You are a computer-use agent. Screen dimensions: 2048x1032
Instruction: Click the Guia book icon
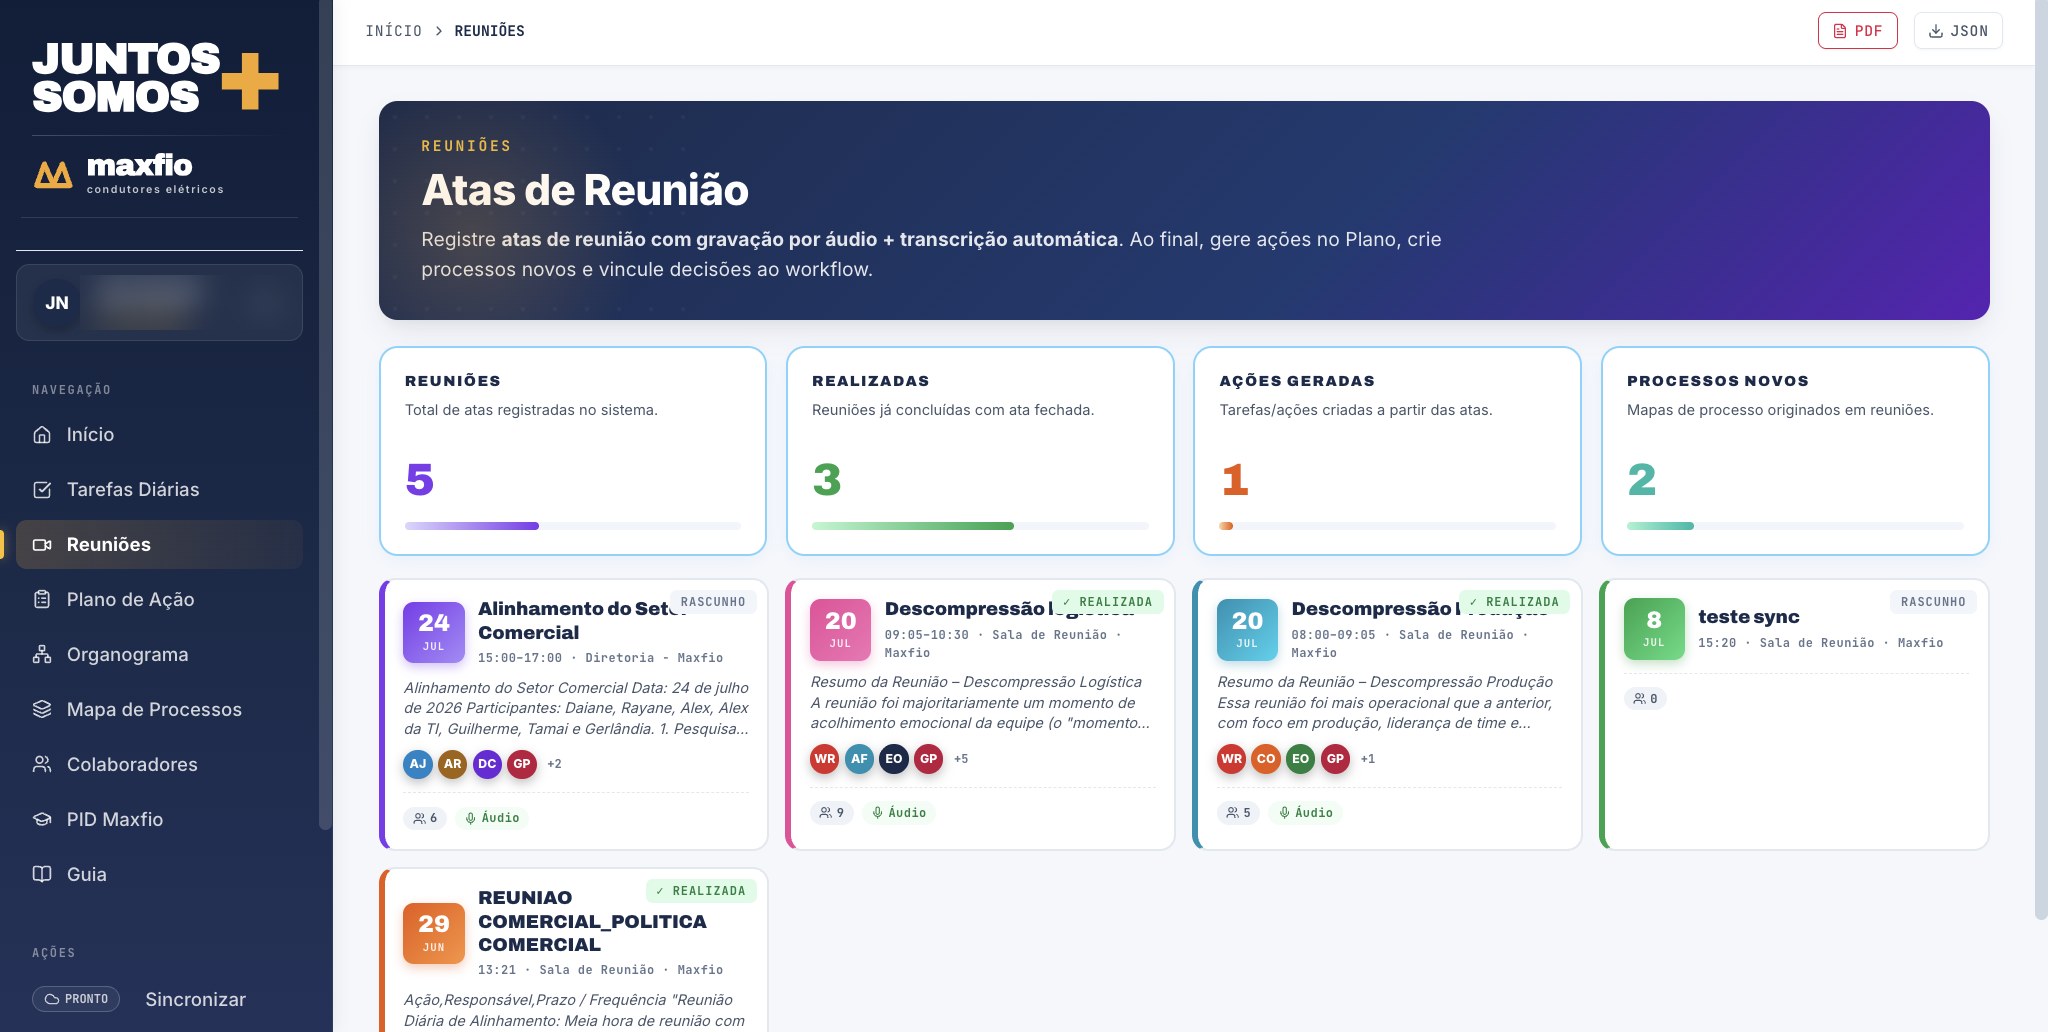pyautogui.click(x=42, y=875)
